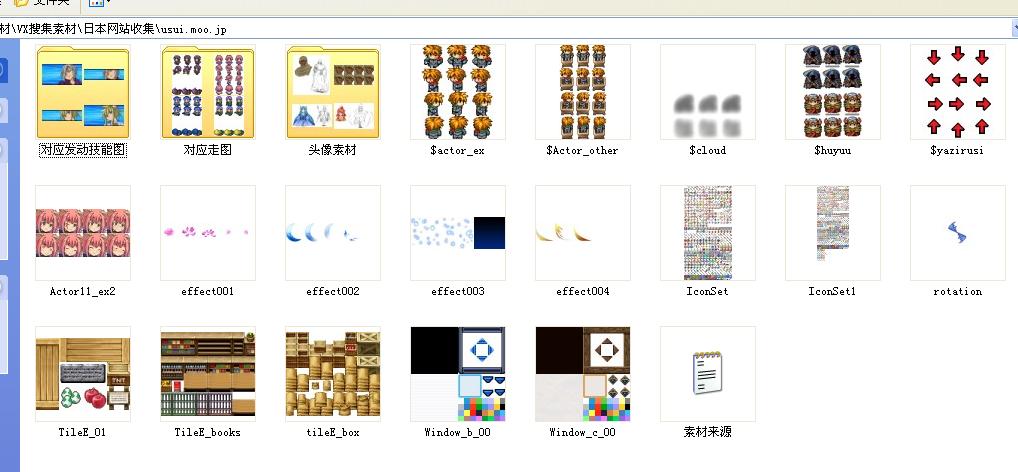Select the $yazirusi red arrows thumbnail

click(958, 92)
